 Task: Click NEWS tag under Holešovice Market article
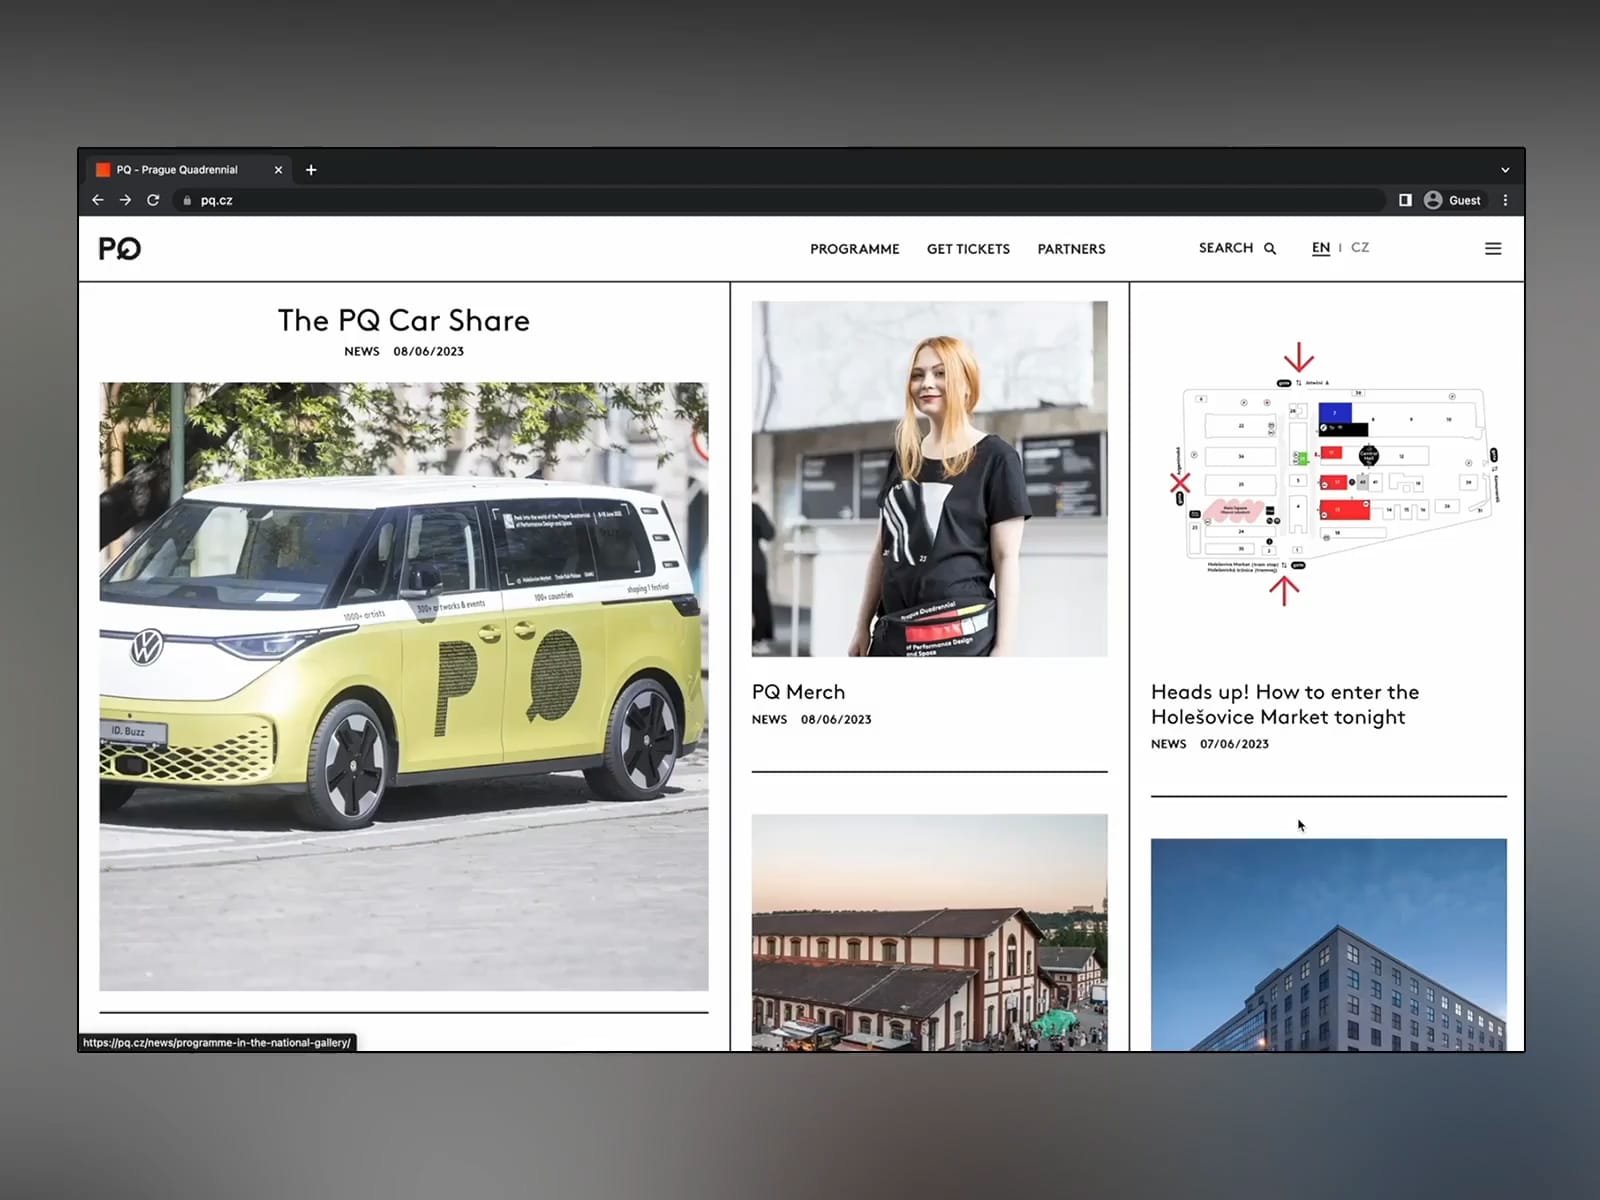[1168, 744]
